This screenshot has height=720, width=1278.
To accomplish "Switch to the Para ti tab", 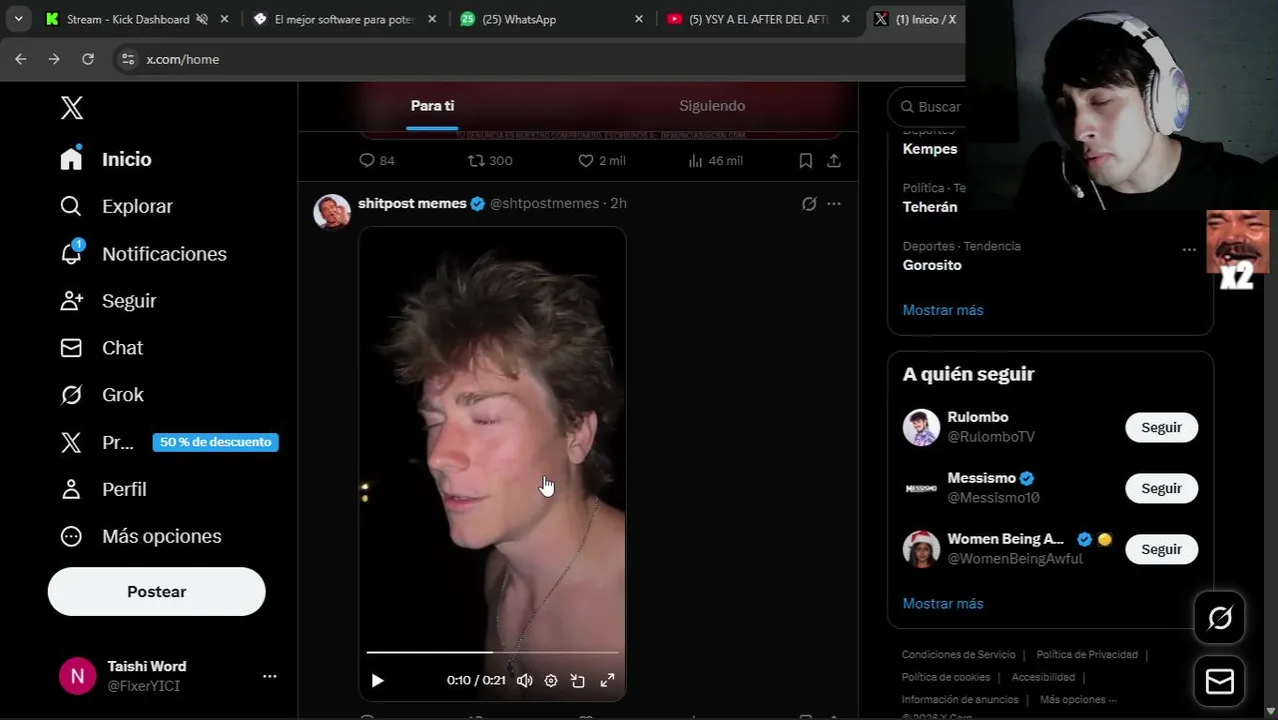I will coord(432,106).
